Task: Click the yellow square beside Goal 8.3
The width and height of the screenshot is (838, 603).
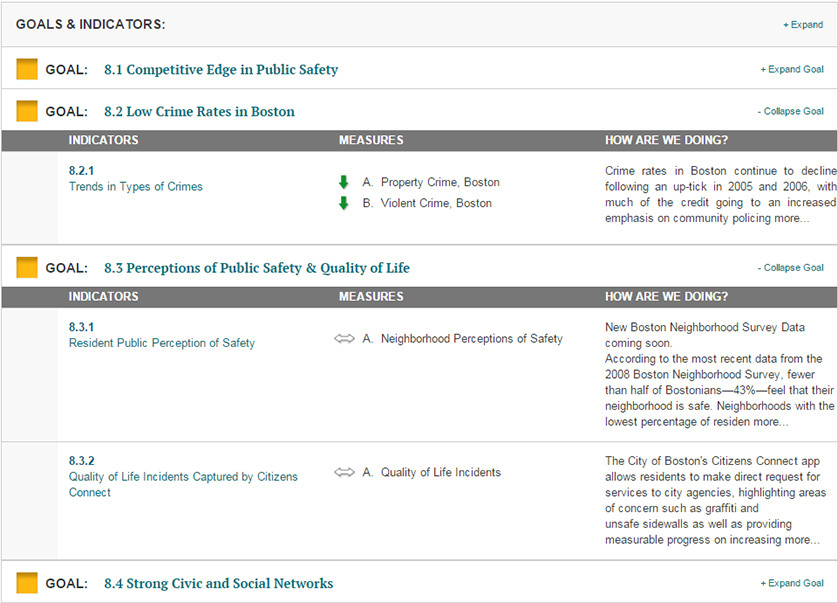Action: (x=27, y=268)
